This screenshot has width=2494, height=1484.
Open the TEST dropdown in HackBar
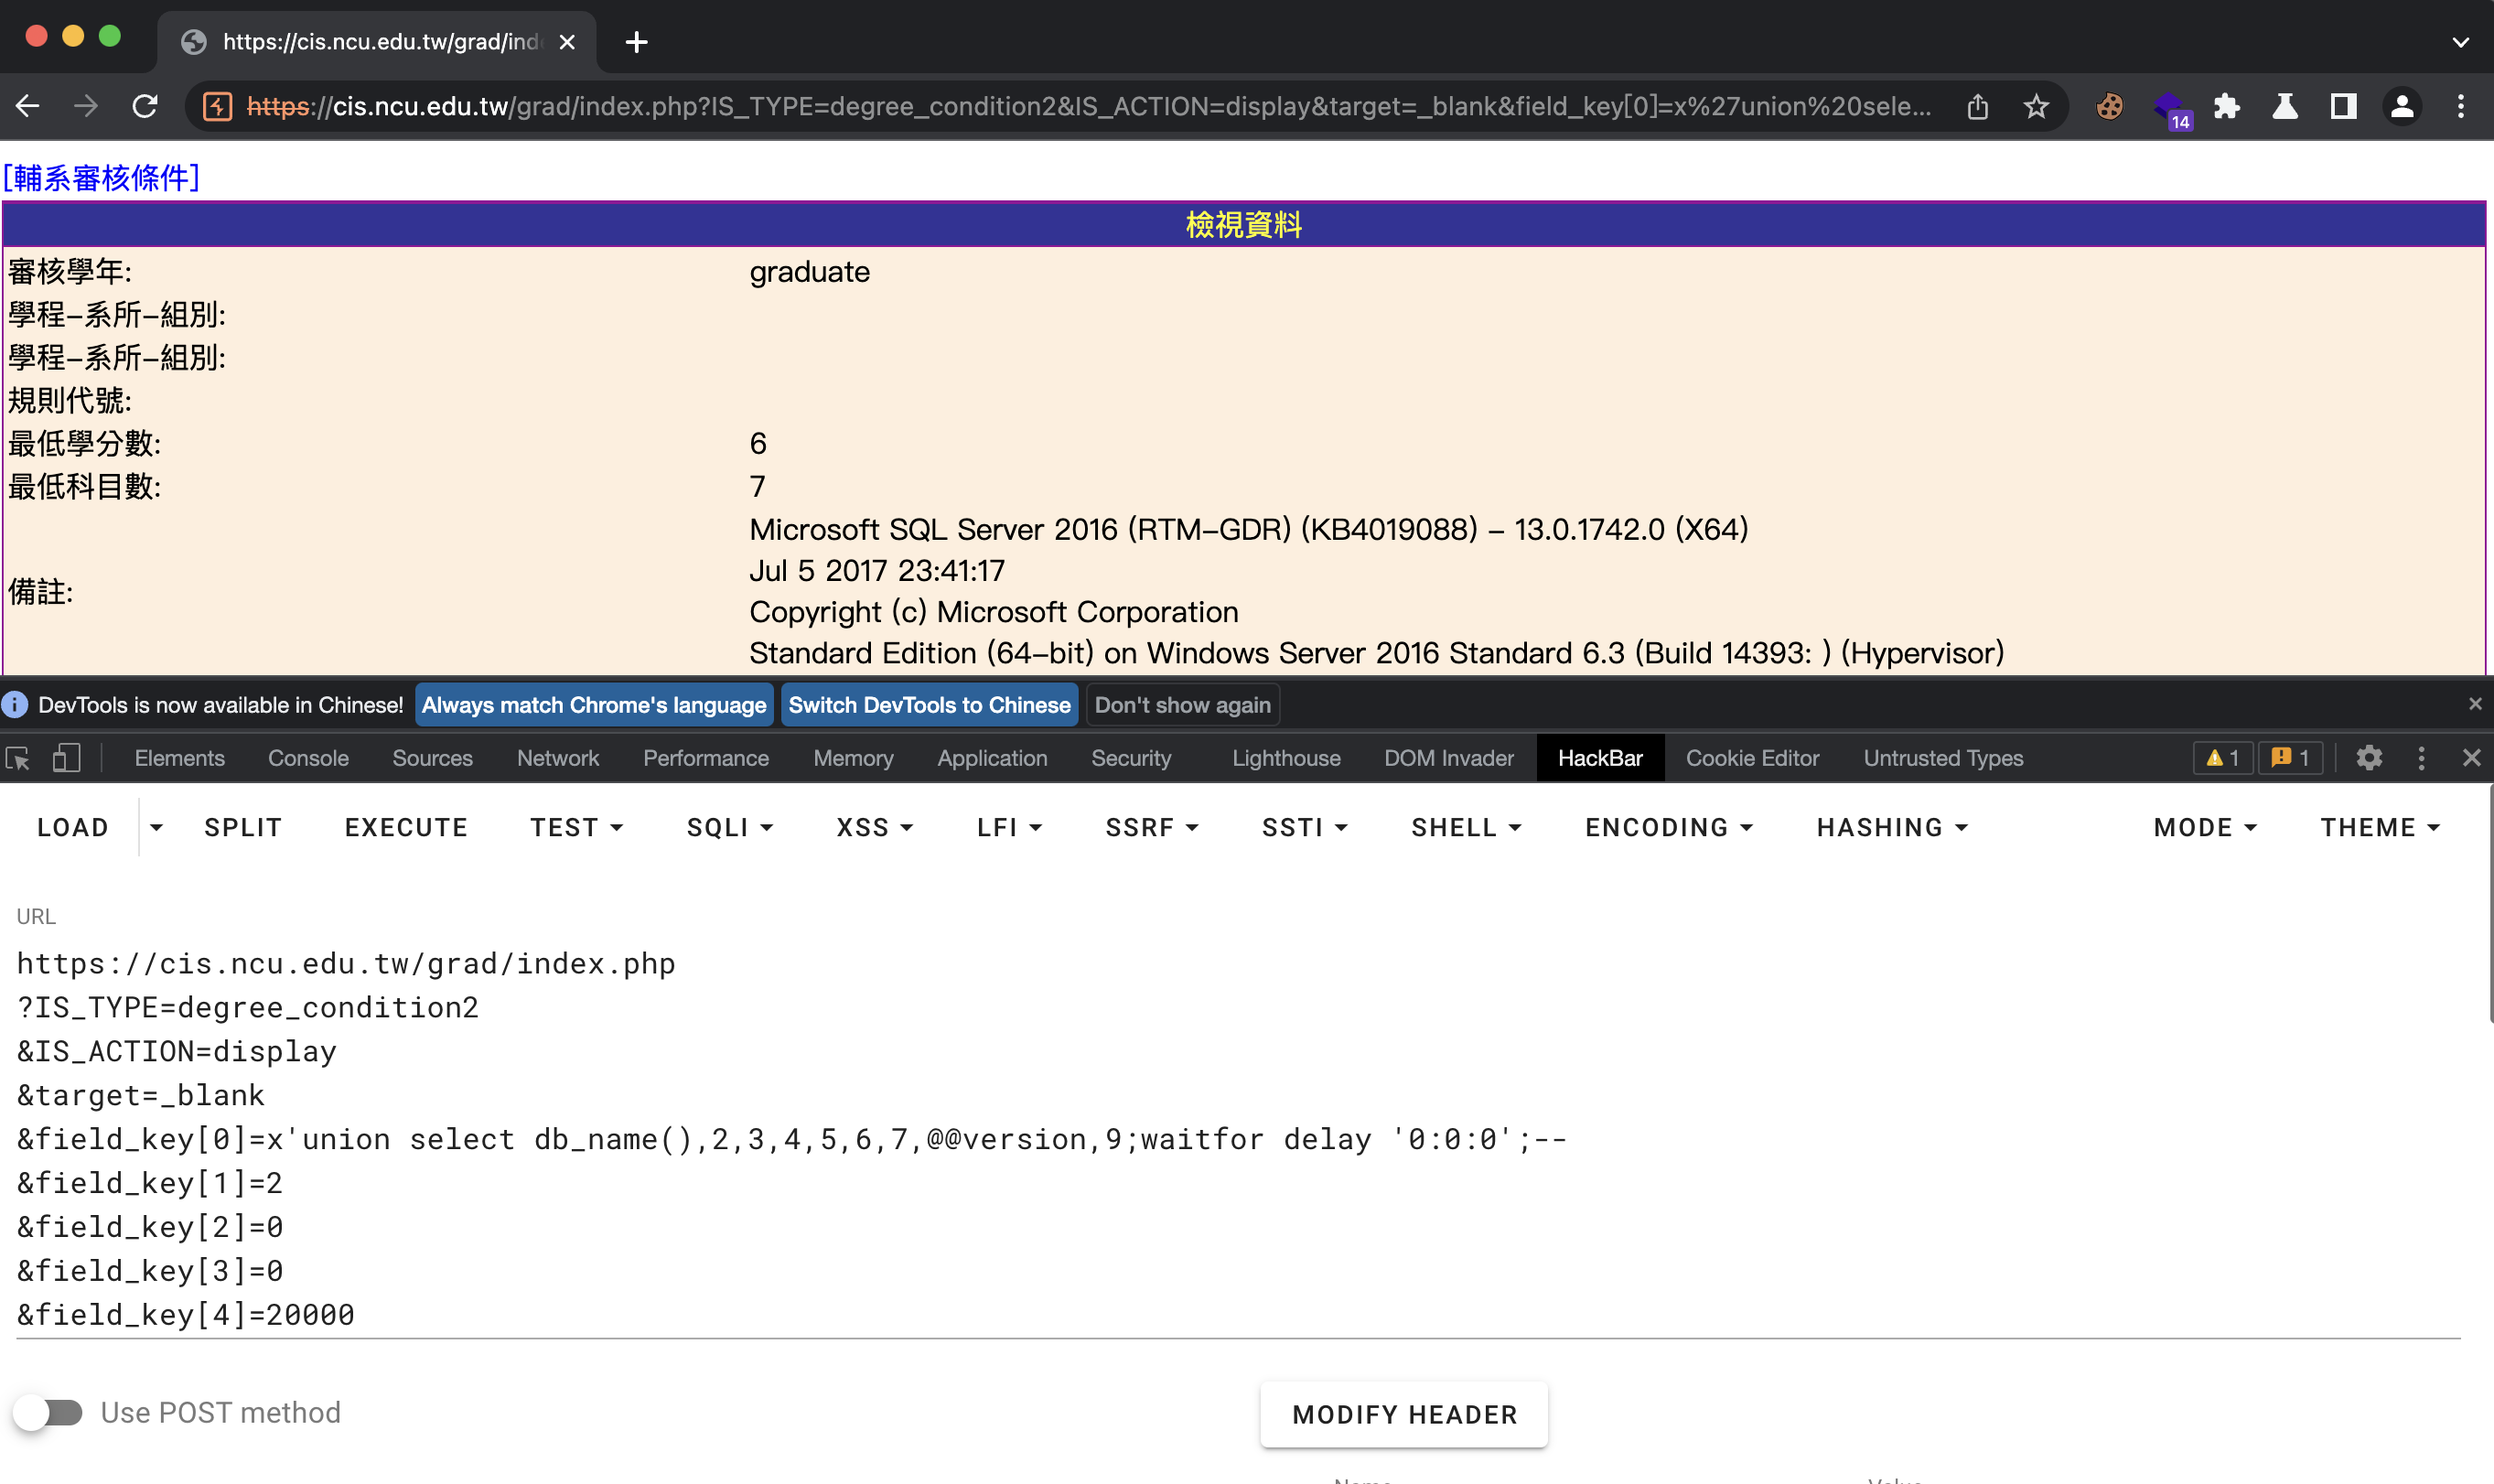click(x=577, y=827)
